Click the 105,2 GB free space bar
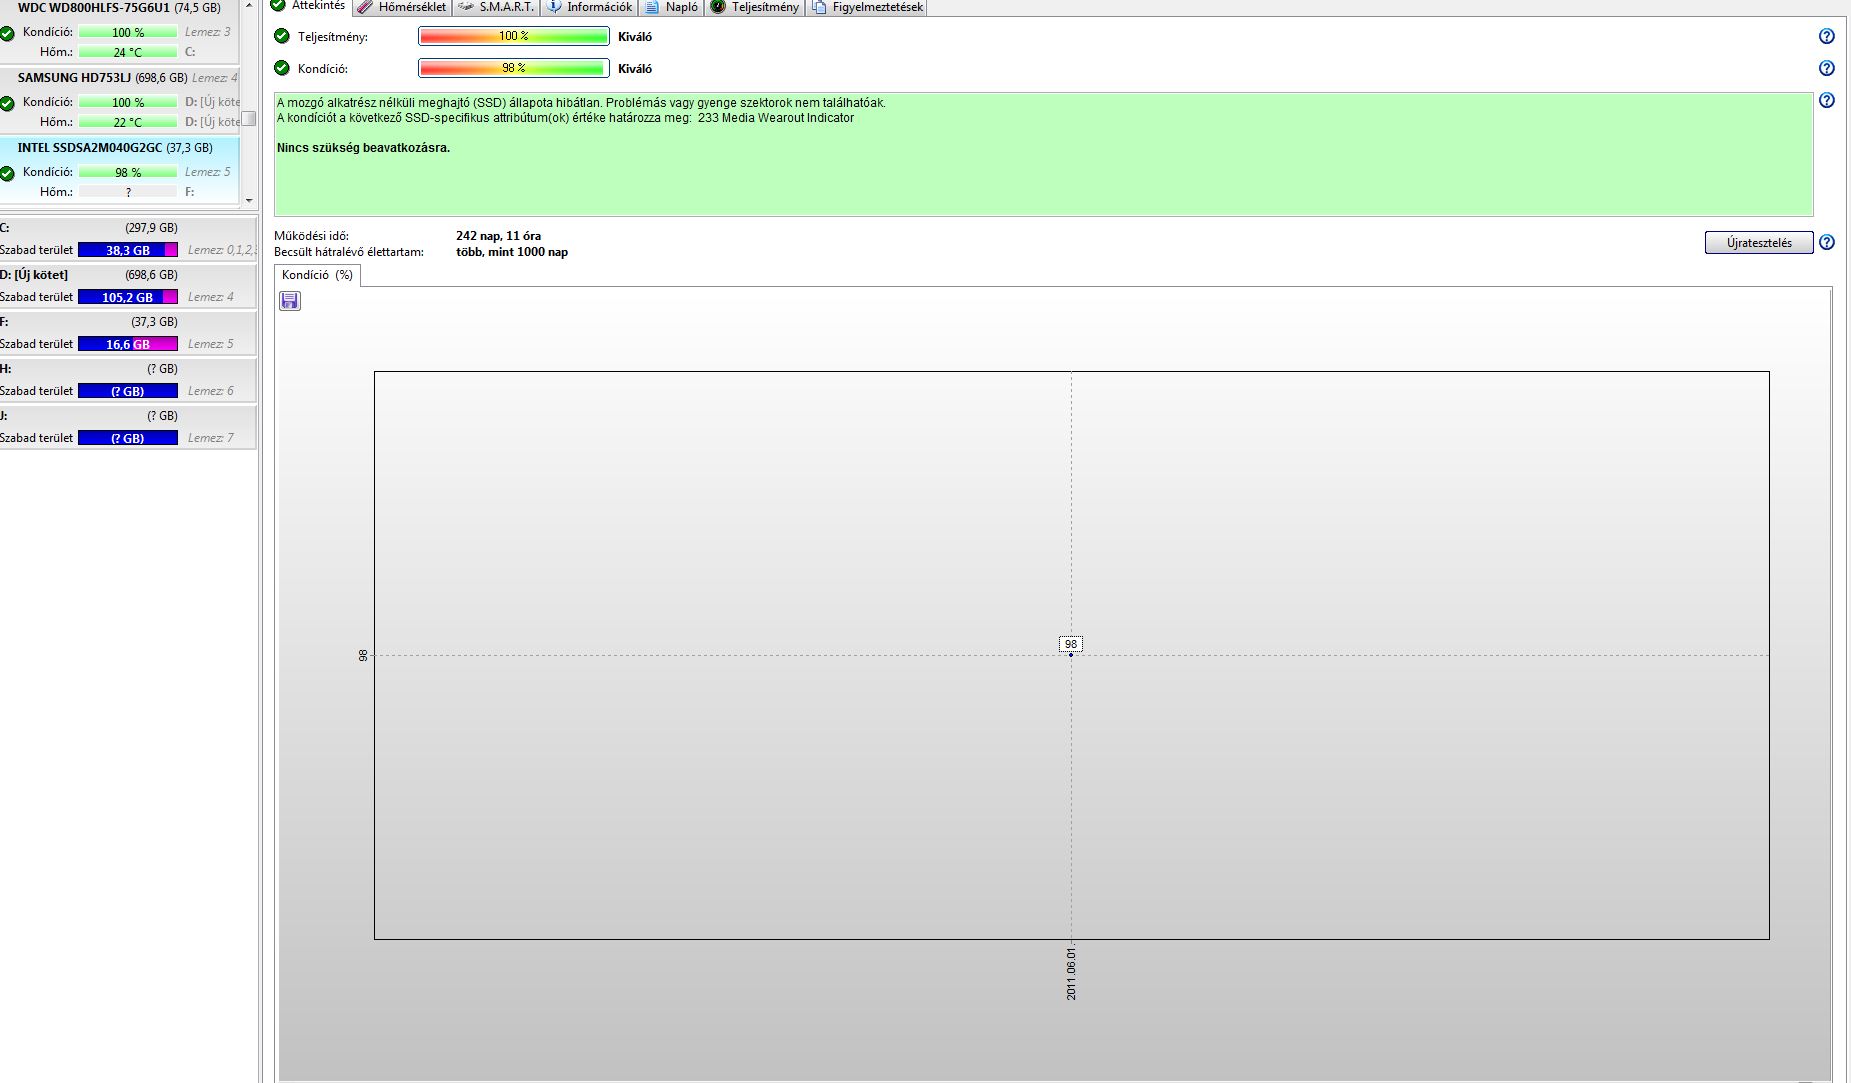The width and height of the screenshot is (1851, 1083). (x=128, y=297)
